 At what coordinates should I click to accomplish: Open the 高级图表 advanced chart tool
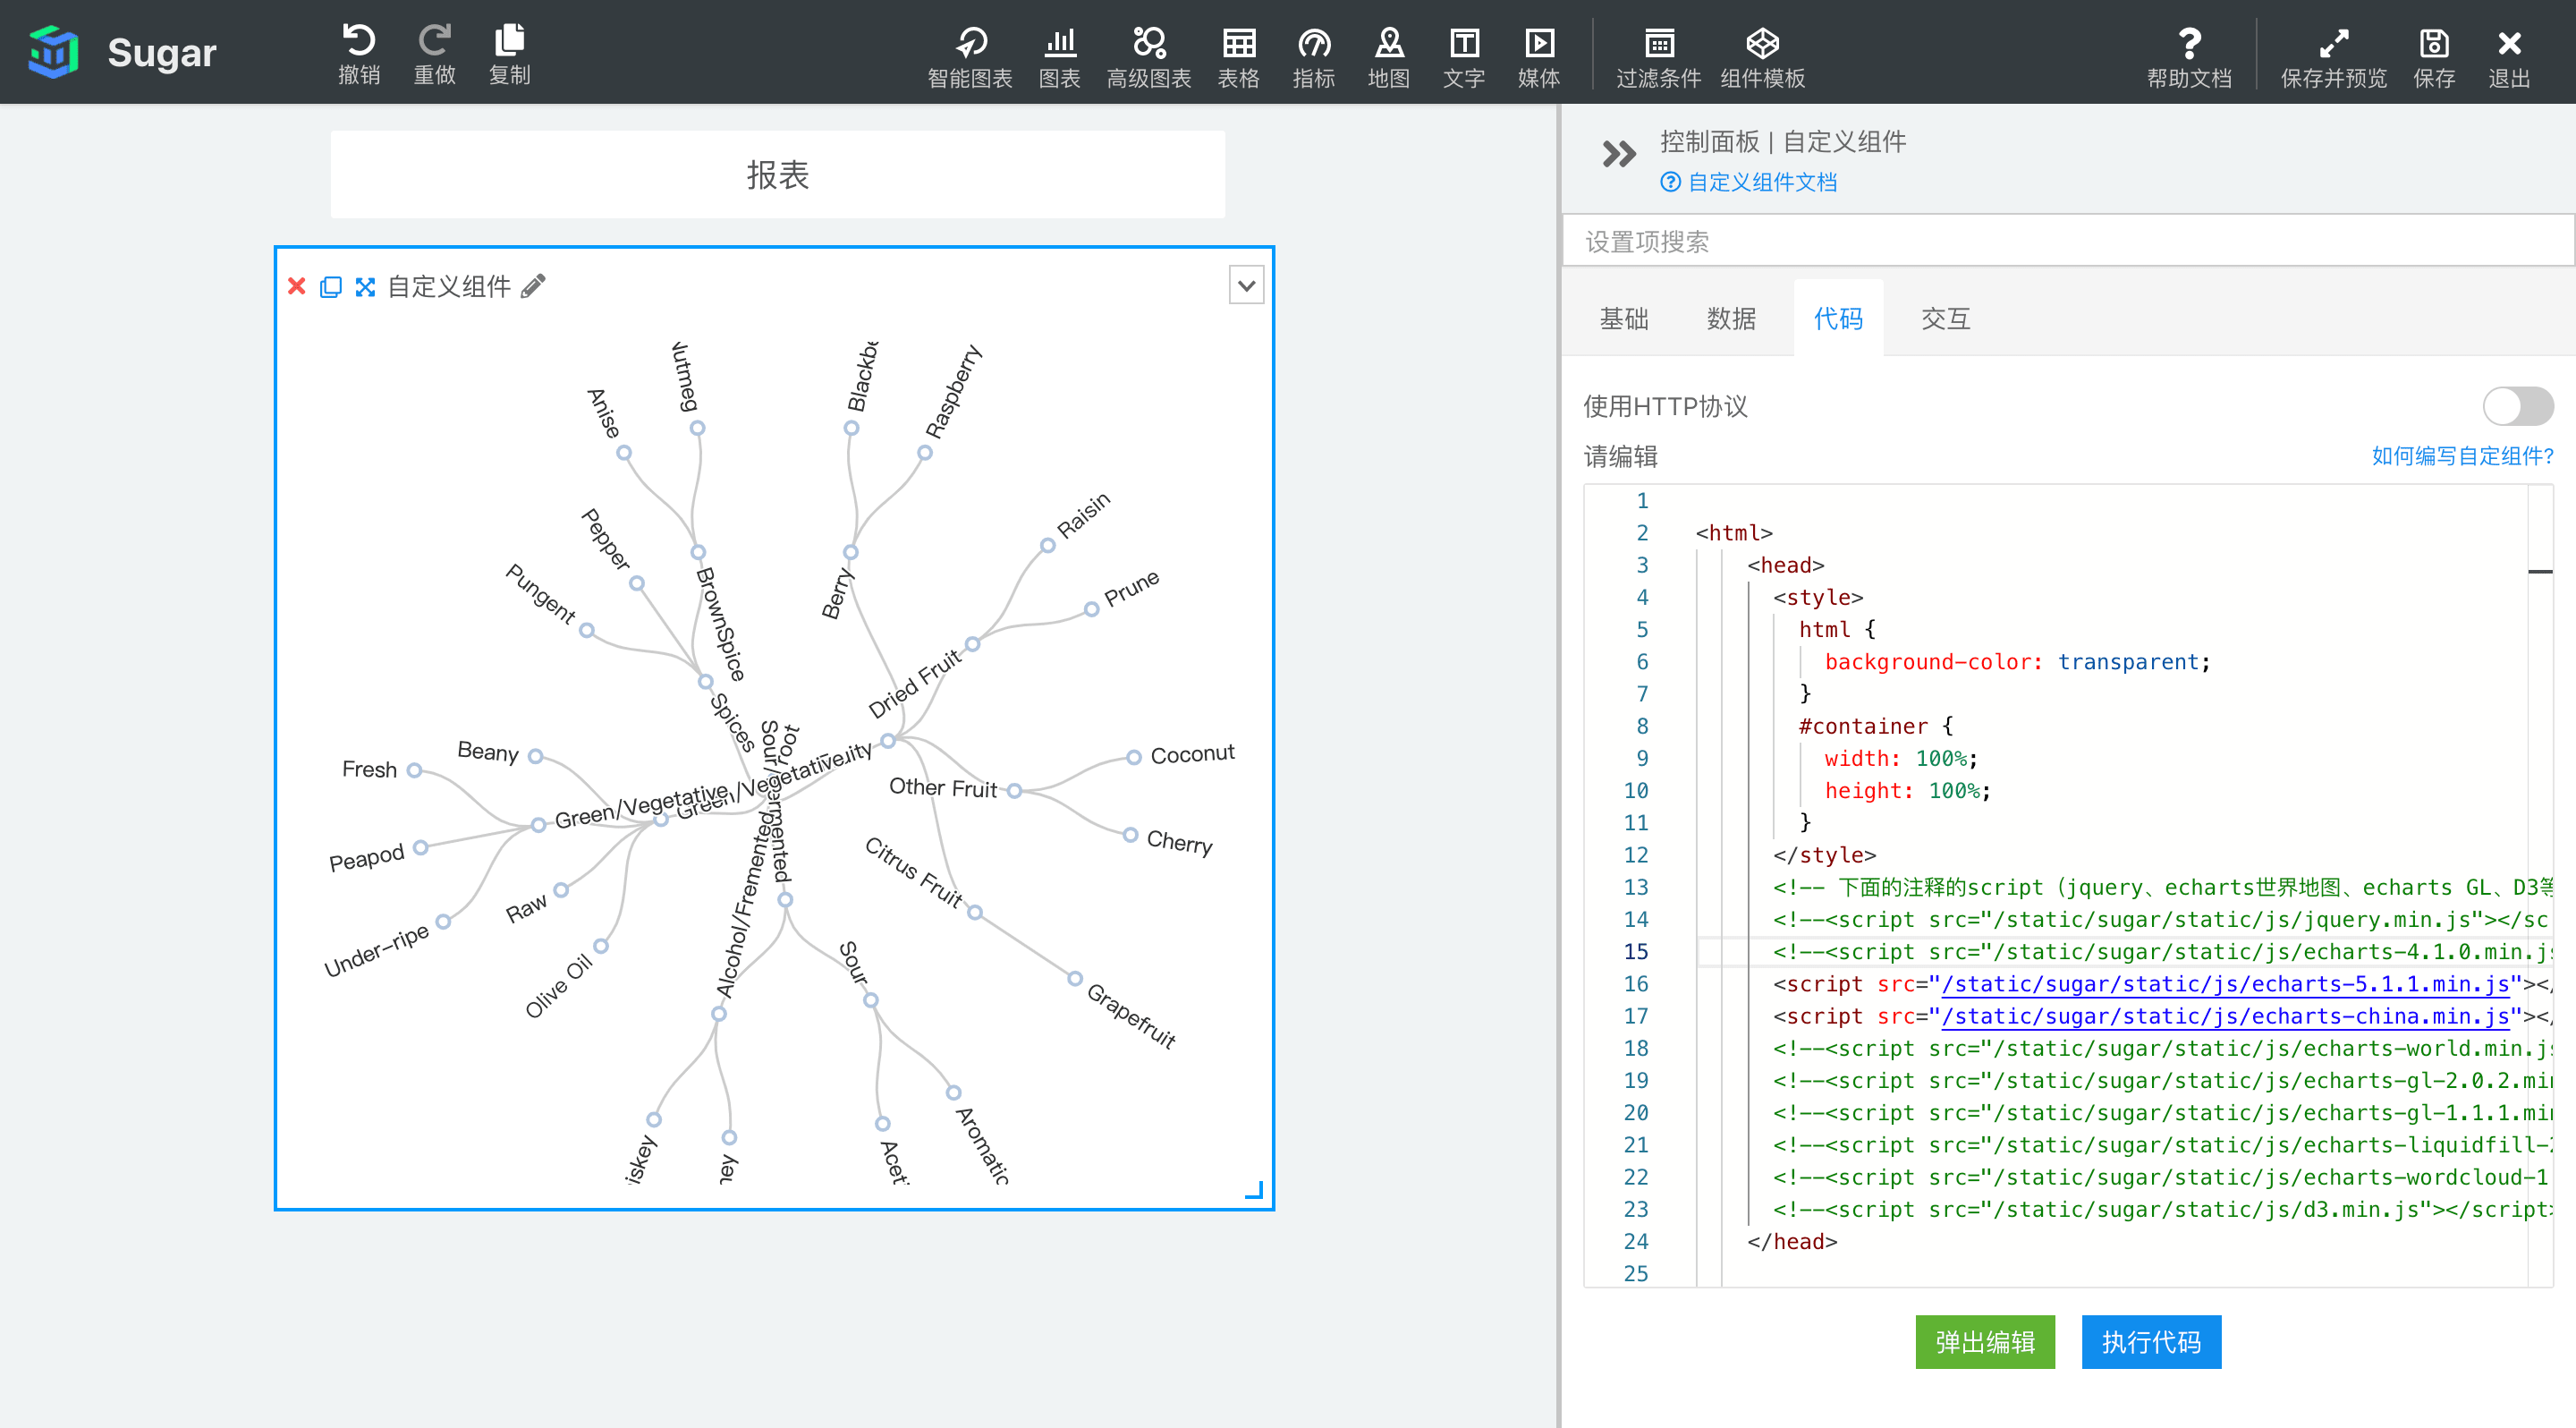(x=1148, y=57)
